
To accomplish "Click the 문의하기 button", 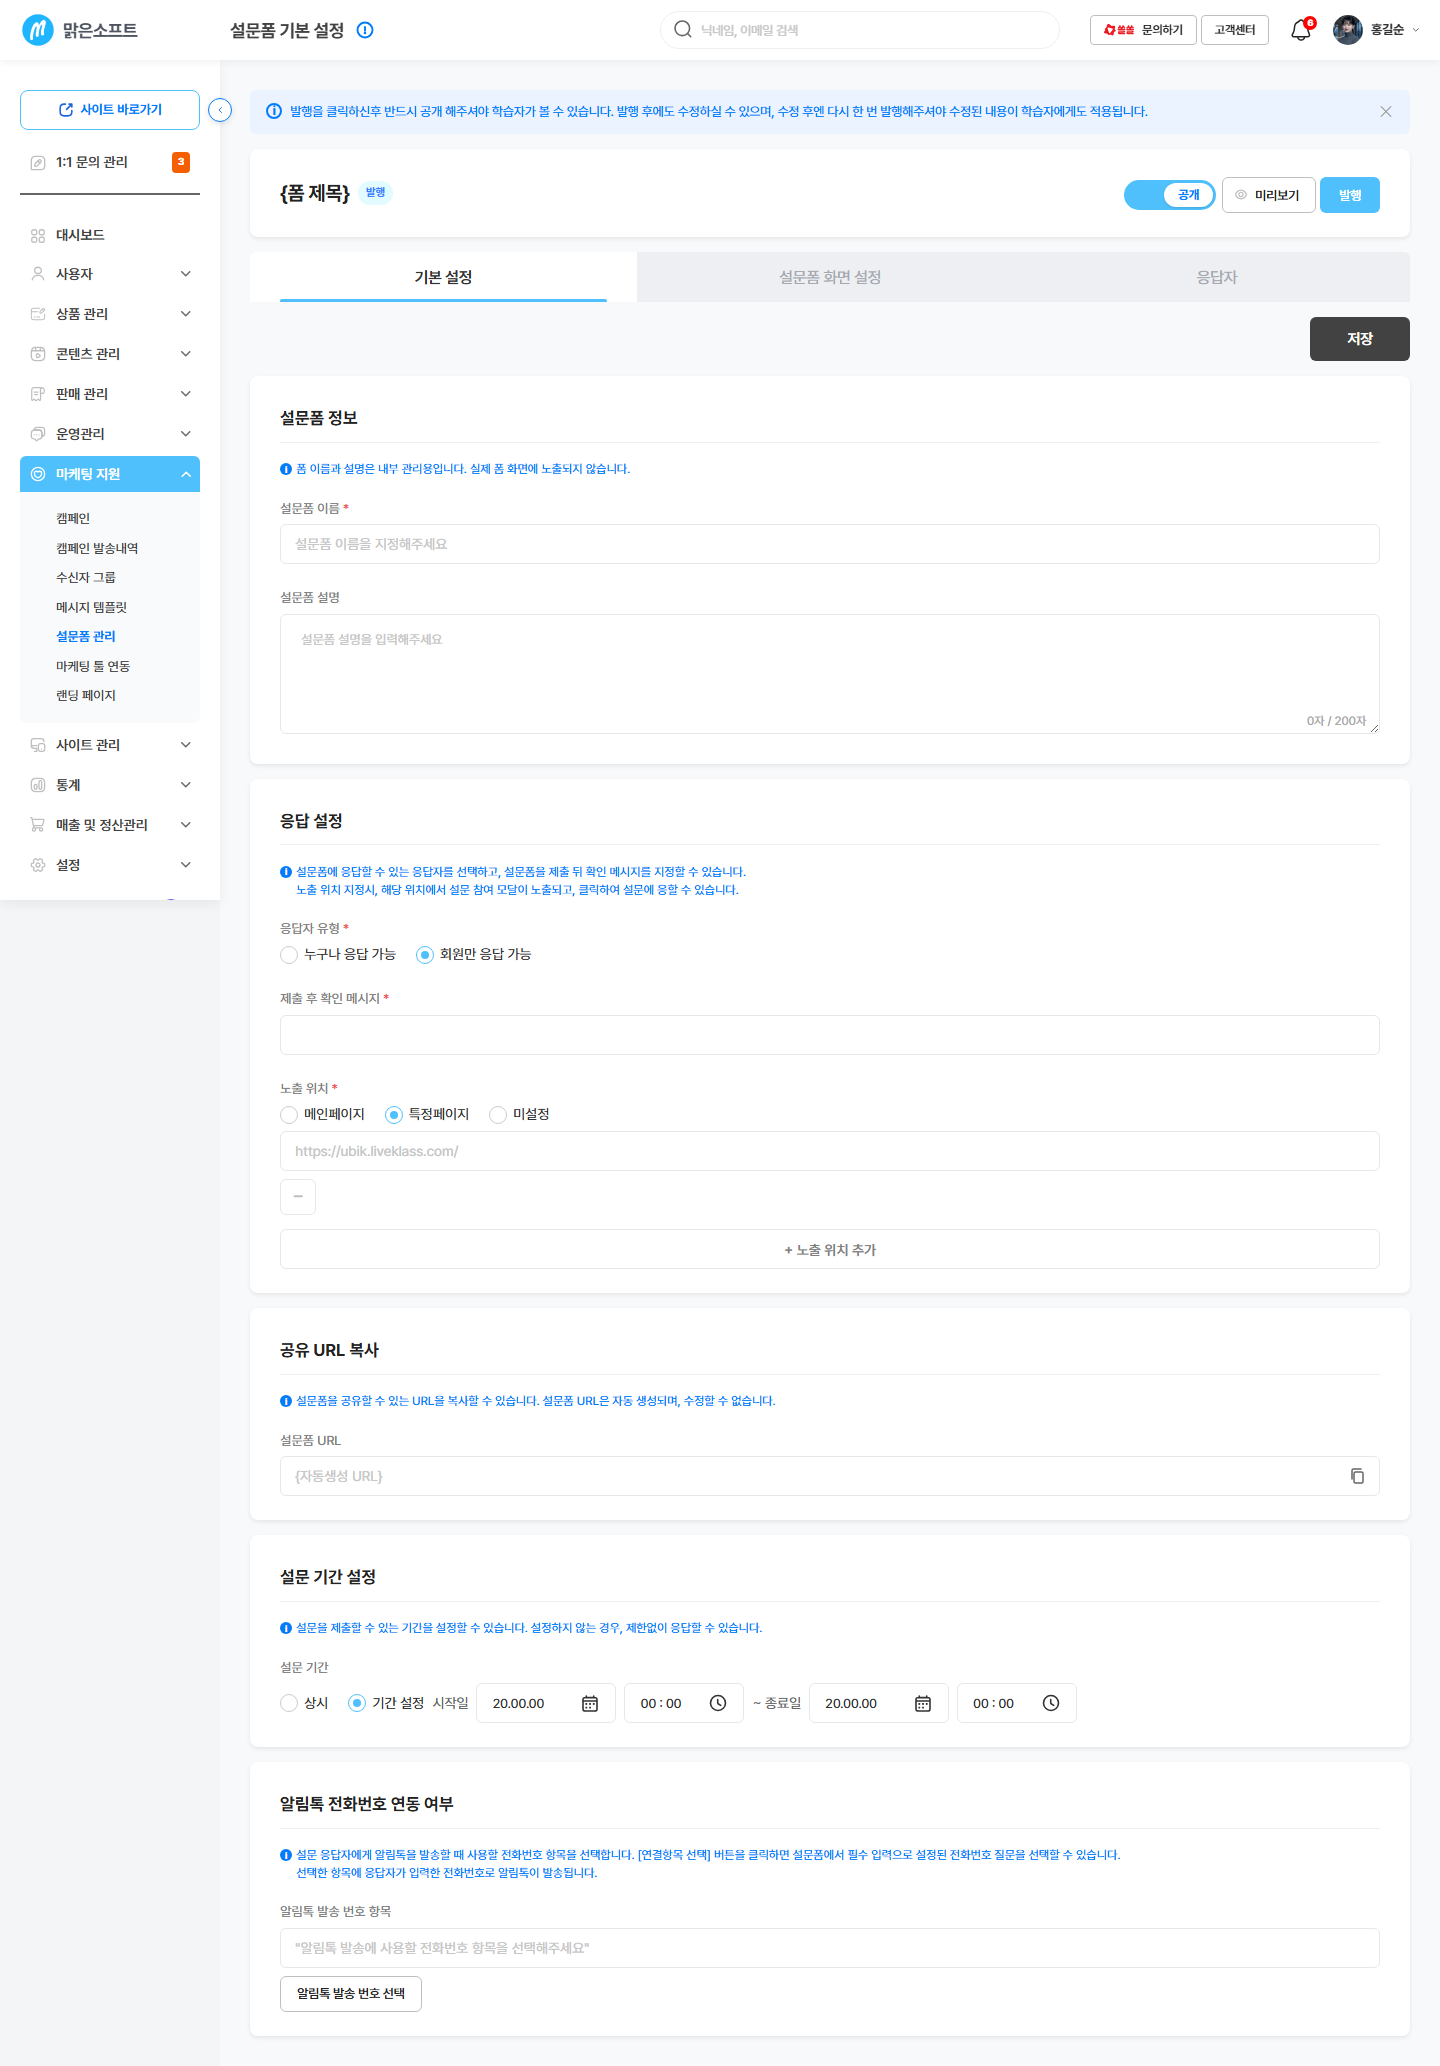I will [x=1143, y=30].
